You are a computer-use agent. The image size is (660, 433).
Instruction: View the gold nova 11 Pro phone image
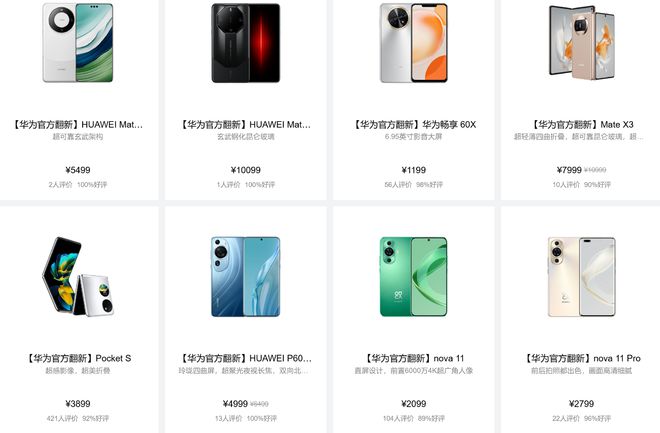coord(582,276)
